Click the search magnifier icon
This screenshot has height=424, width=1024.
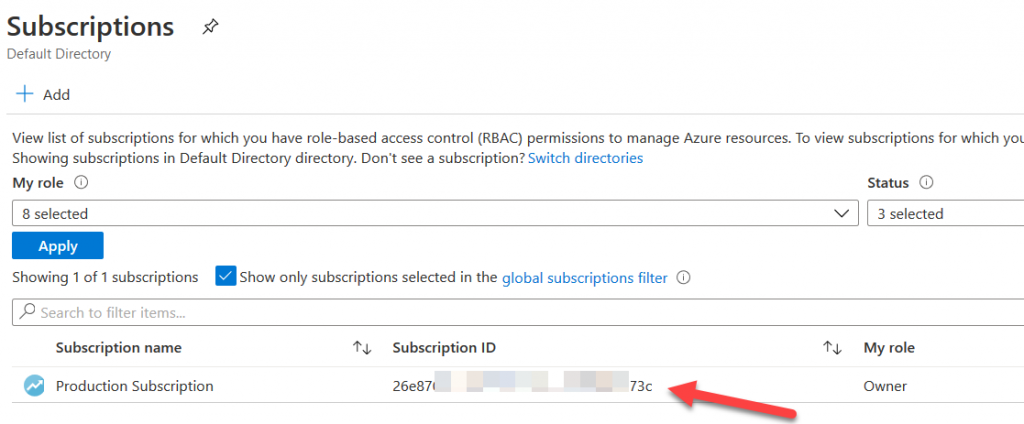click(28, 312)
